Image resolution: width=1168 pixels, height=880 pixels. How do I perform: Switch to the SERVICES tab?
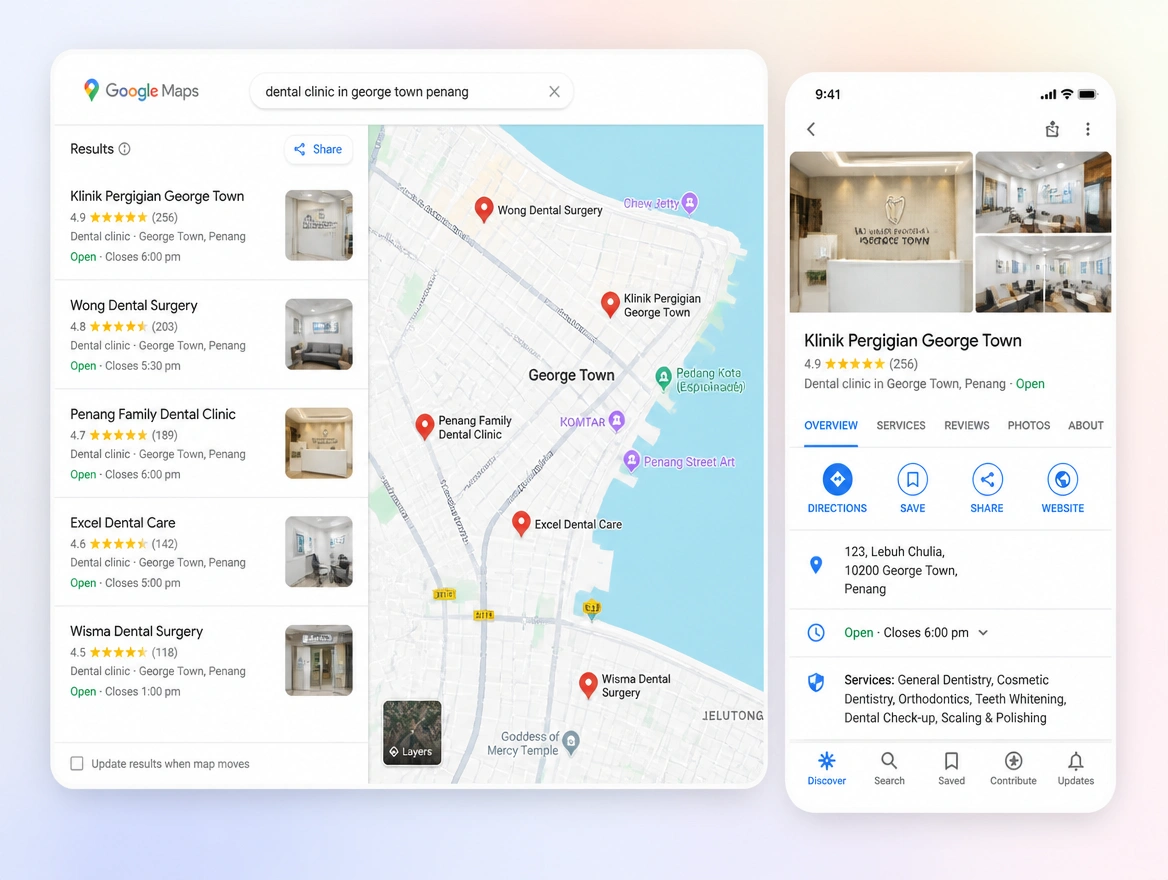point(901,425)
